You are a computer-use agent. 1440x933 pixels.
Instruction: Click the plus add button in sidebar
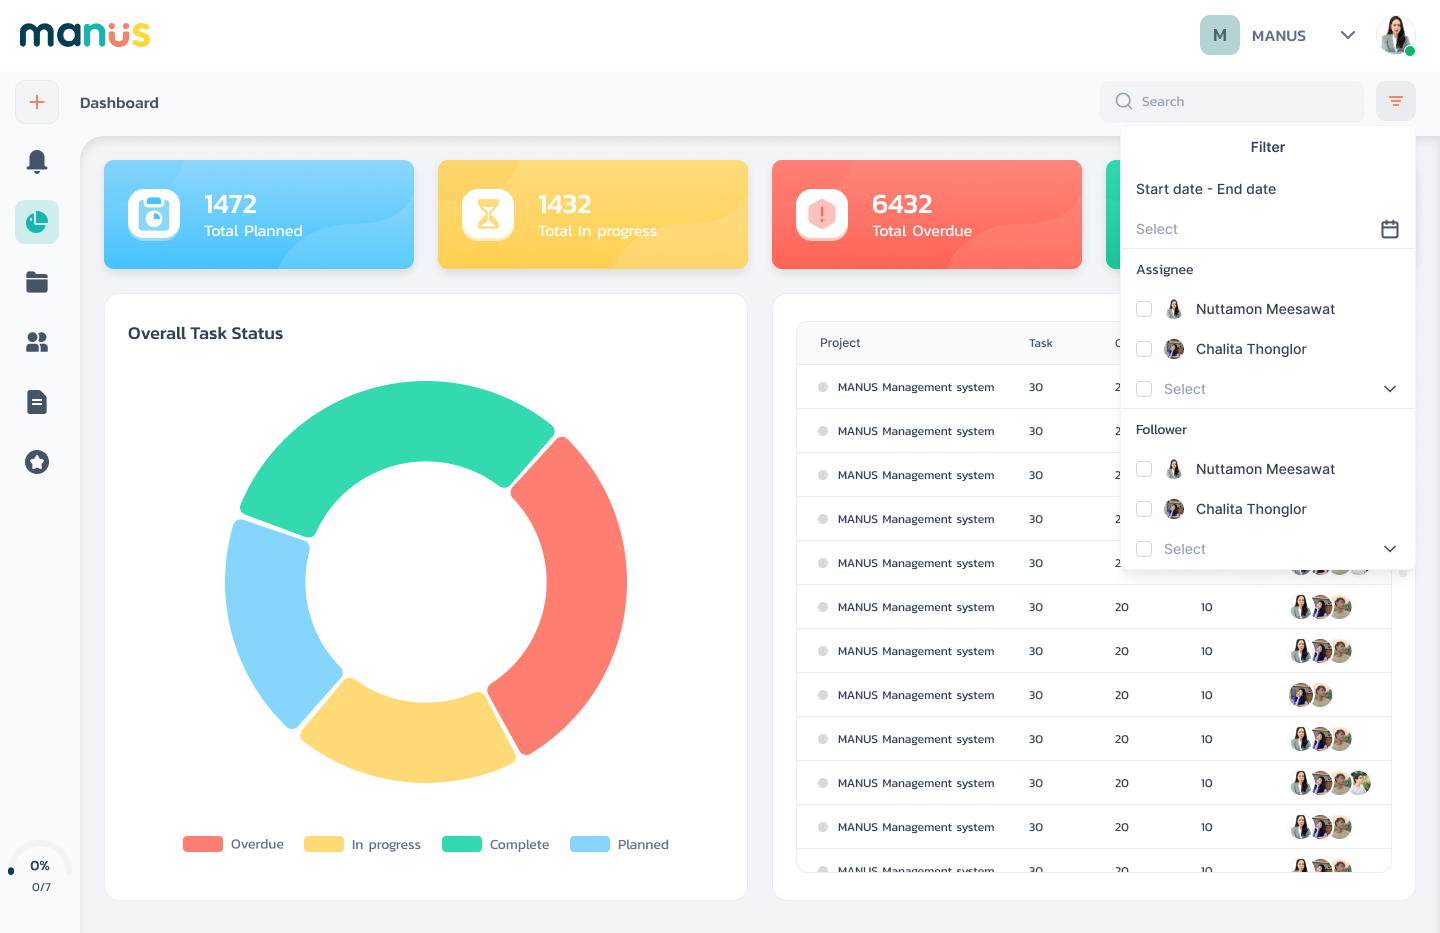(x=37, y=102)
